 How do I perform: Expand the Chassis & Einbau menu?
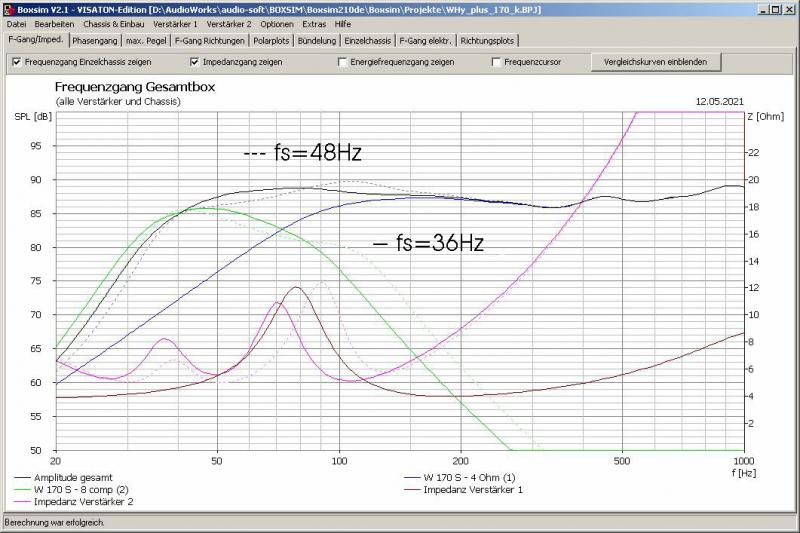coord(111,23)
